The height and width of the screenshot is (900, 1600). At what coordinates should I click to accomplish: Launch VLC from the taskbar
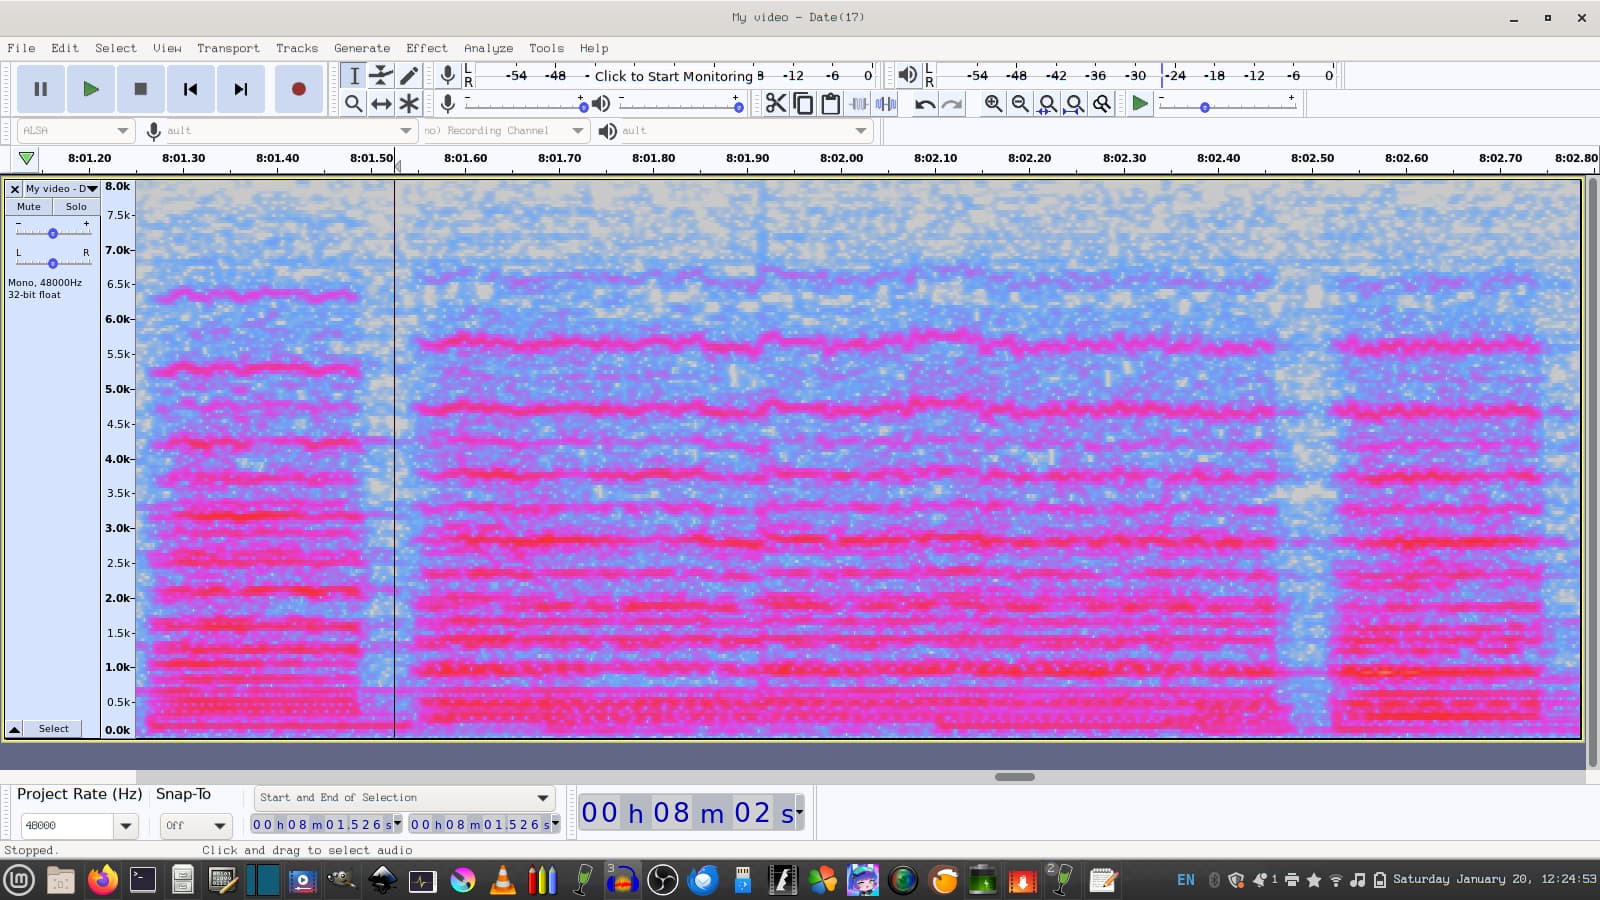click(502, 881)
